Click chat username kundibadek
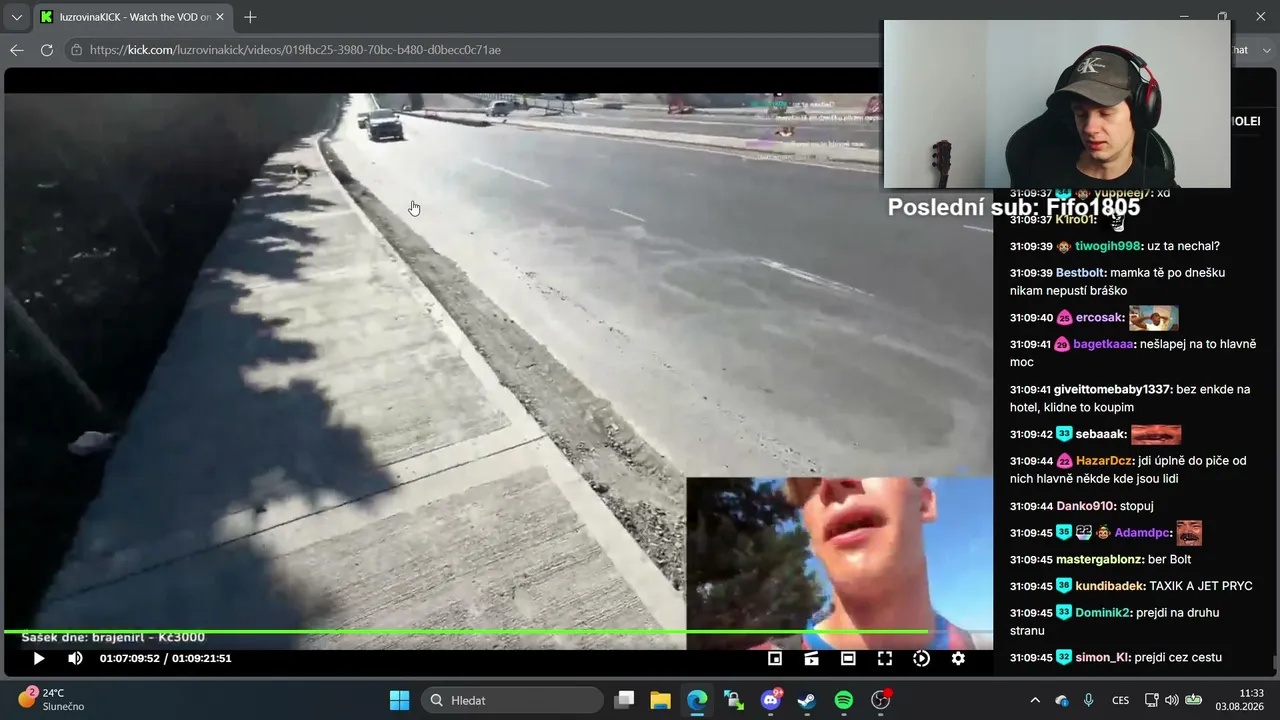 tap(1110, 586)
